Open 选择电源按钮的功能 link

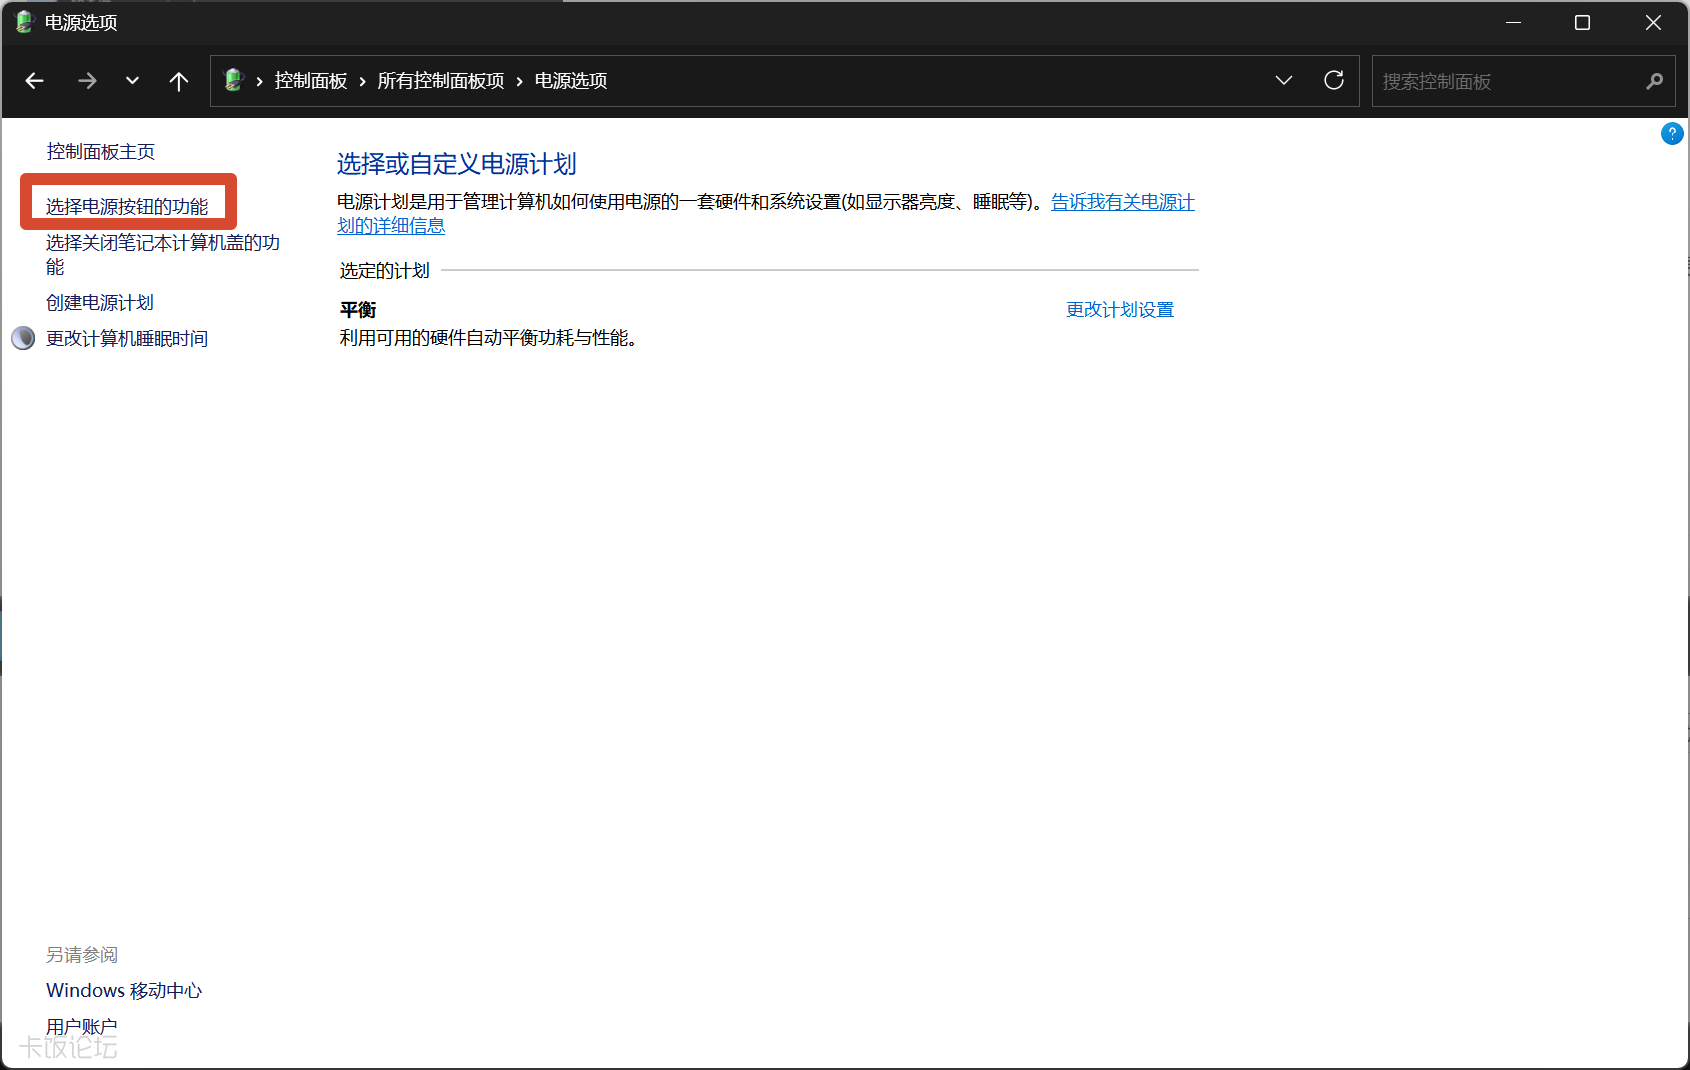[x=127, y=206]
